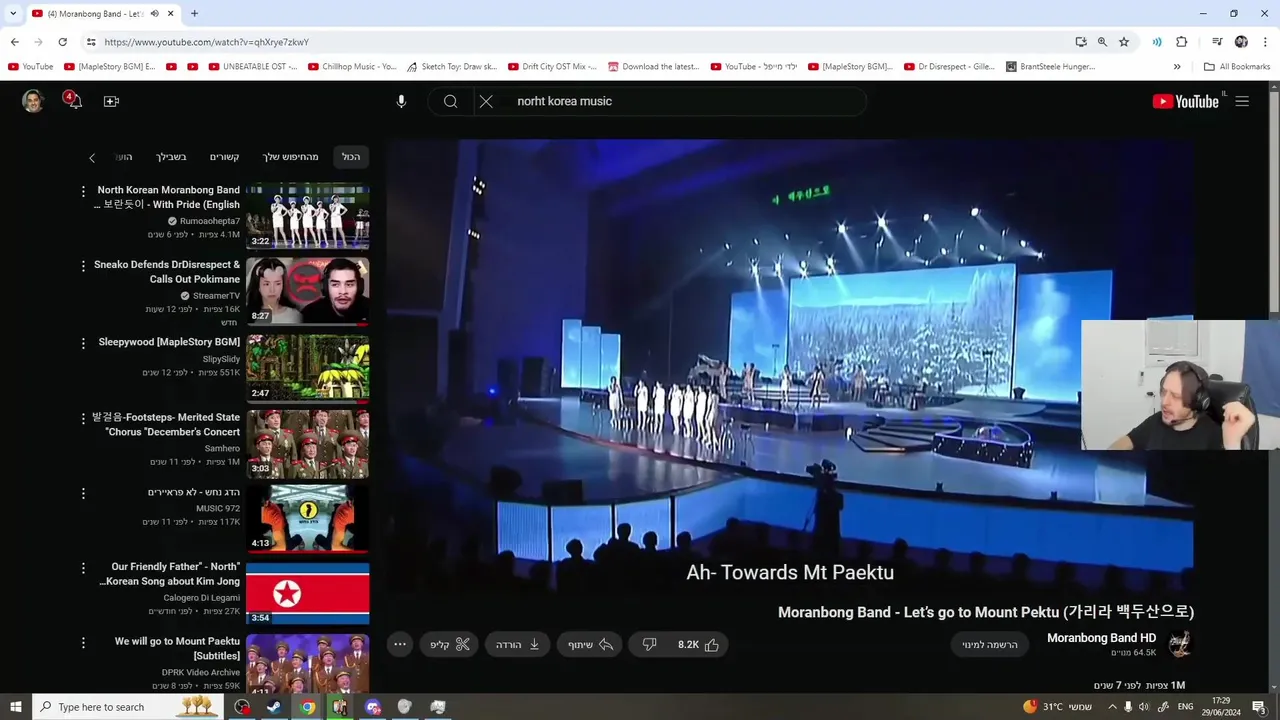Open the system tray volume icon
The width and height of the screenshot is (1280, 720).
[x=1144, y=707]
